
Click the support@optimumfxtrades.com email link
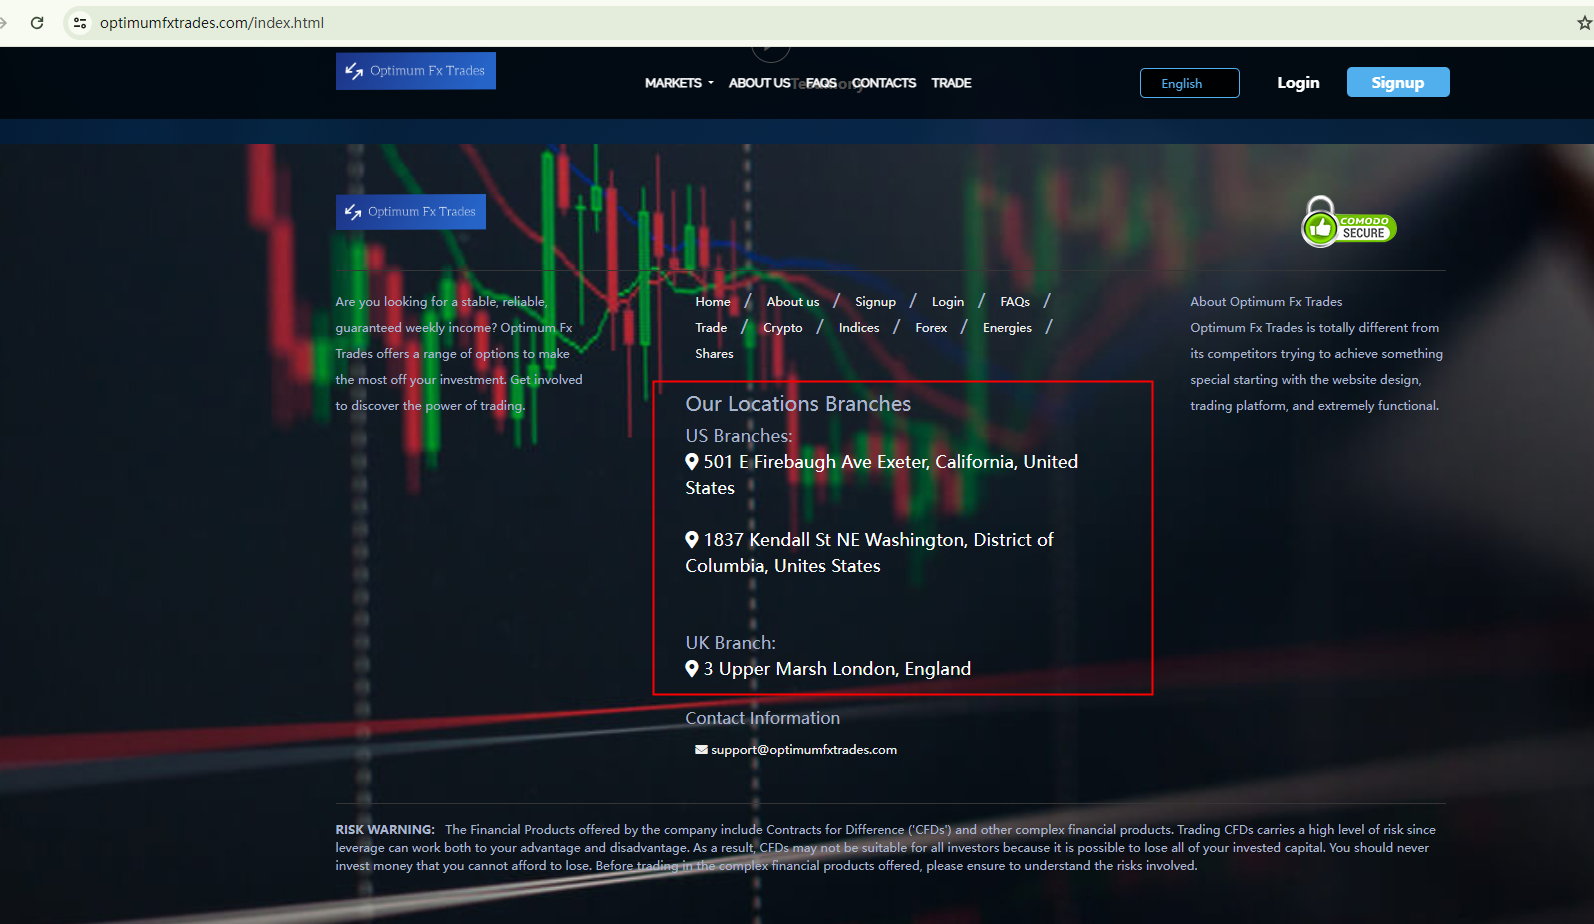click(804, 750)
